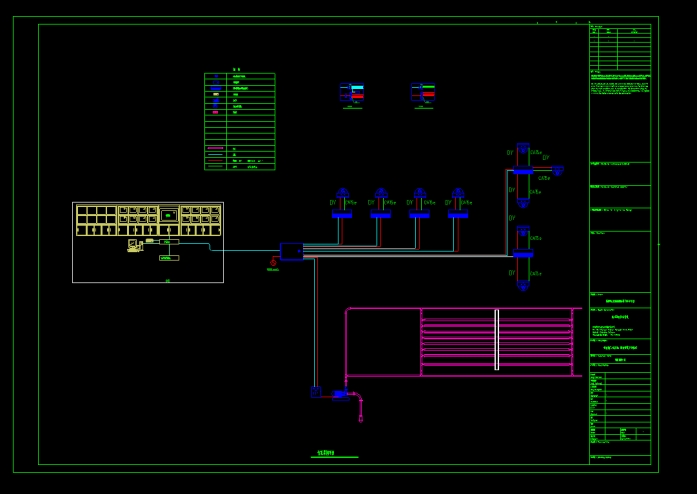This screenshot has height=494, width=697.
Task: Select the third dome camera from the left
Action: pyautogui.click(x=419, y=193)
